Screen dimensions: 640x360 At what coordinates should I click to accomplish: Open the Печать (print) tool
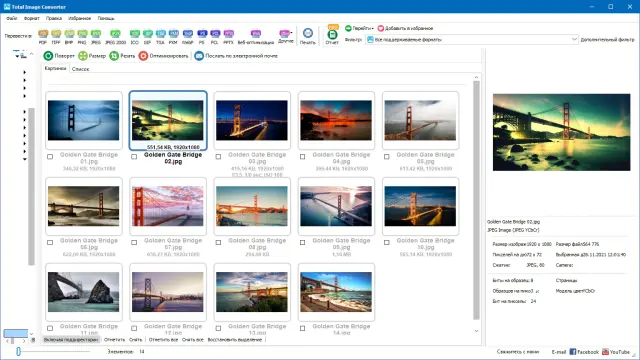[x=308, y=36]
